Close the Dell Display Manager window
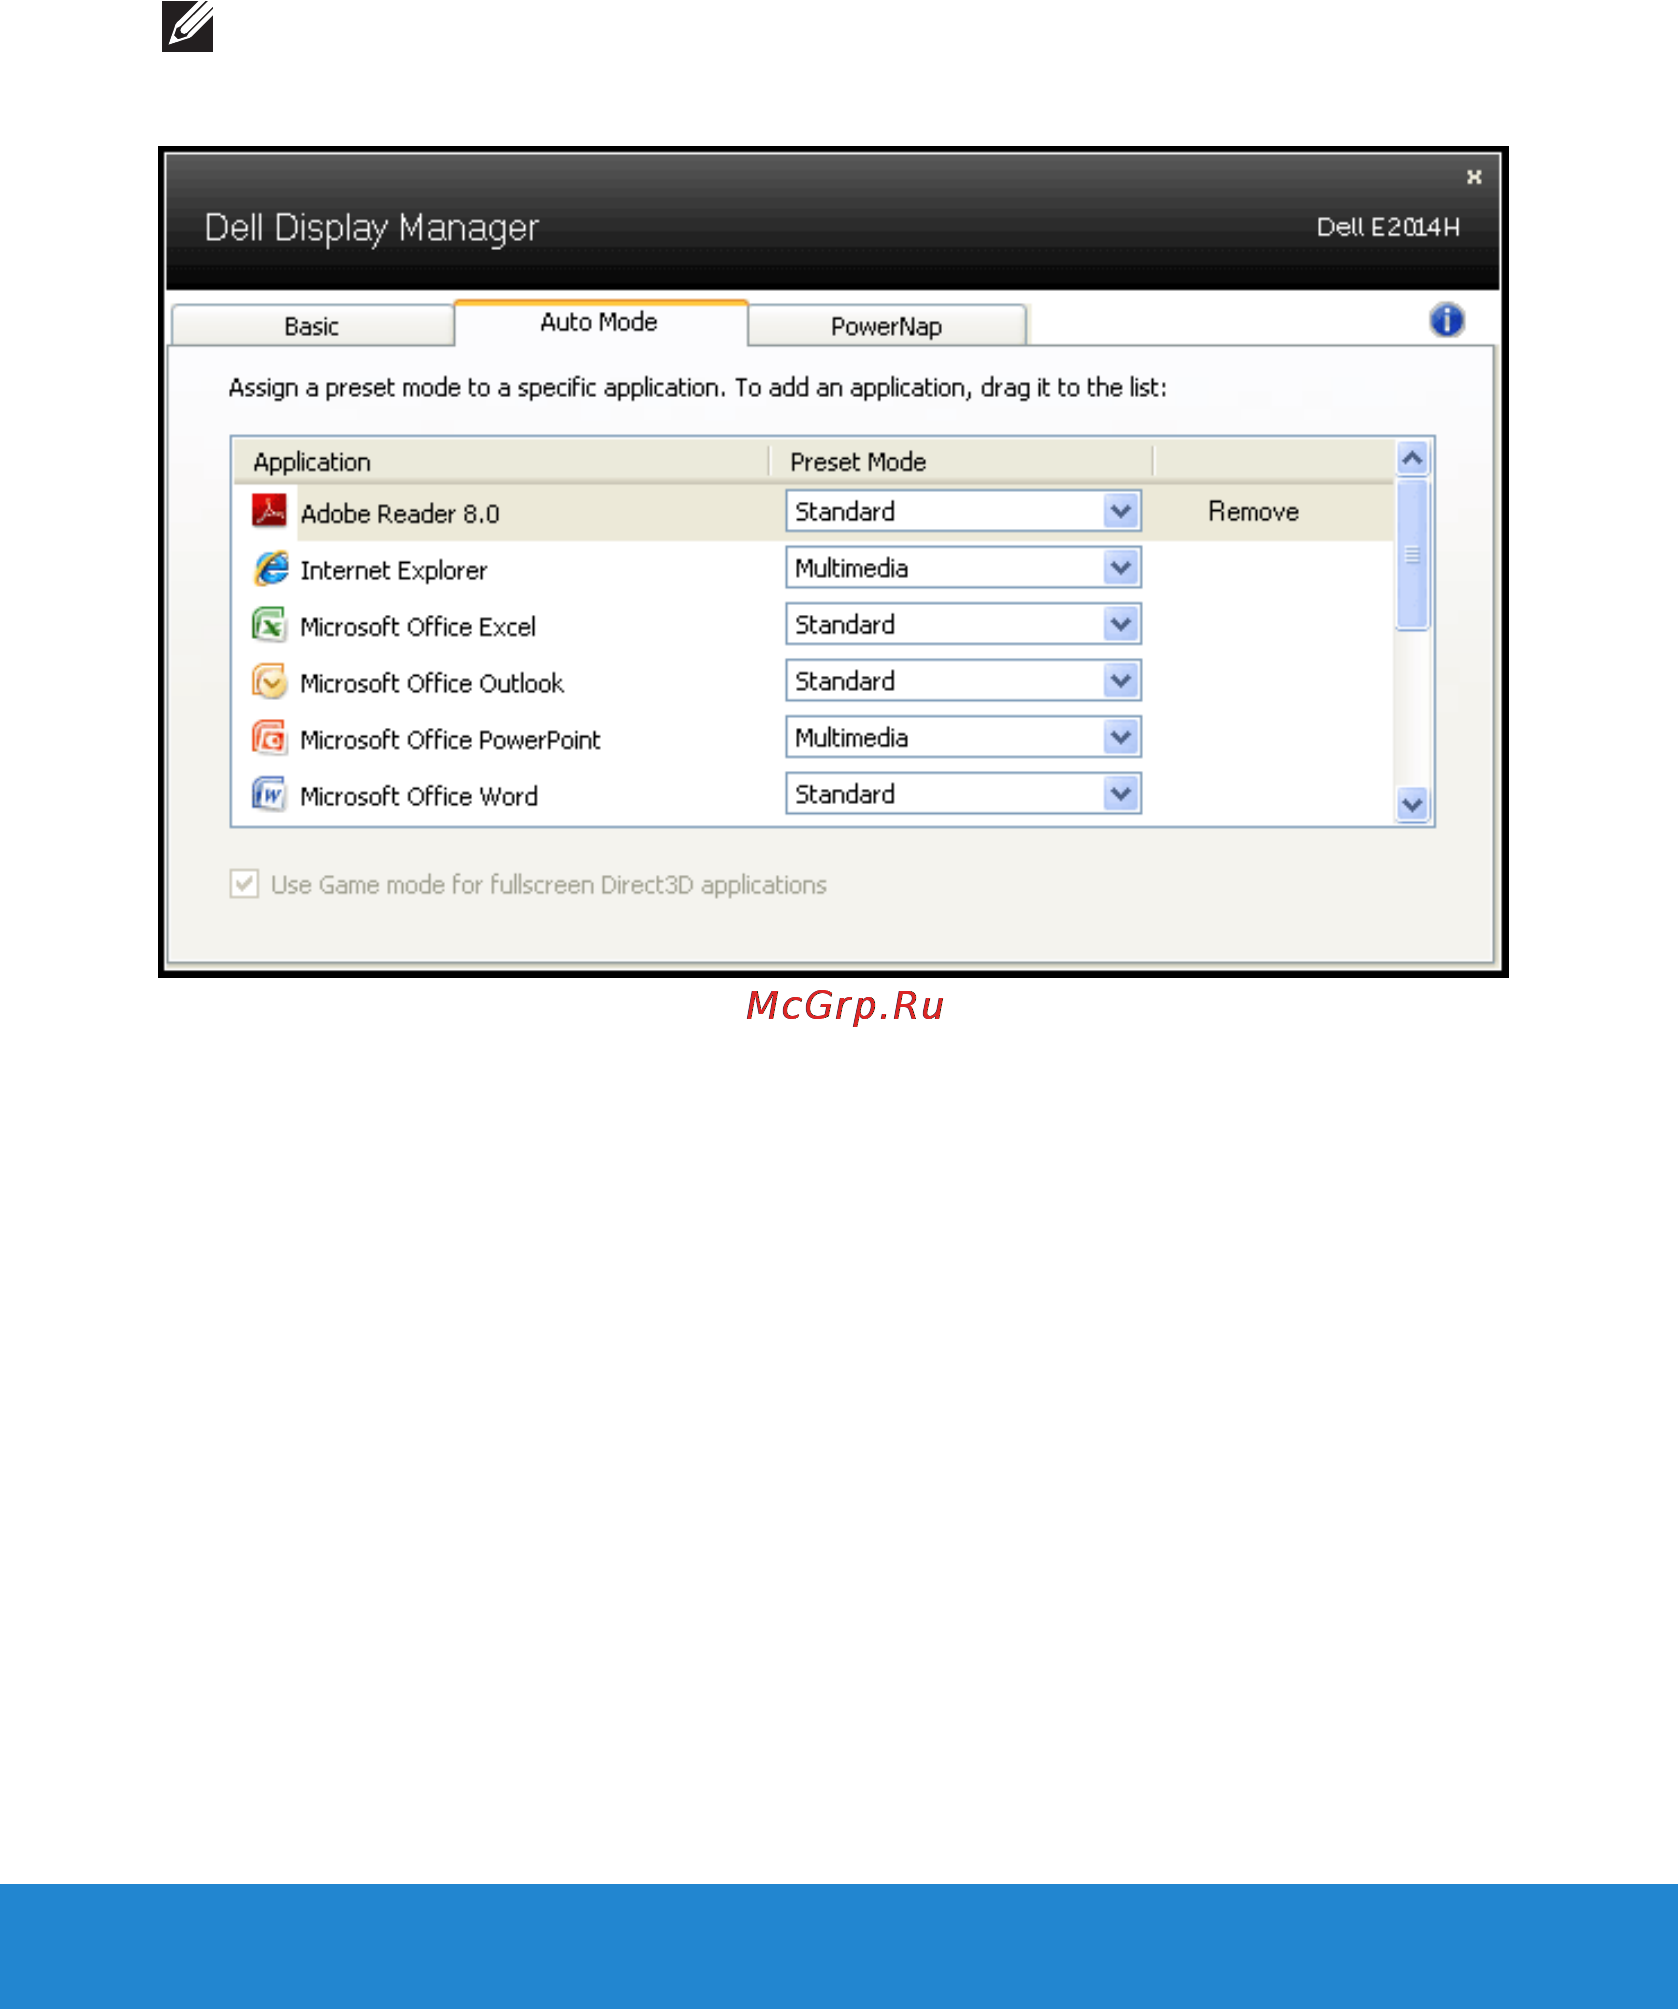The width and height of the screenshot is (1678, 2009). click(x=1474, y=177)
